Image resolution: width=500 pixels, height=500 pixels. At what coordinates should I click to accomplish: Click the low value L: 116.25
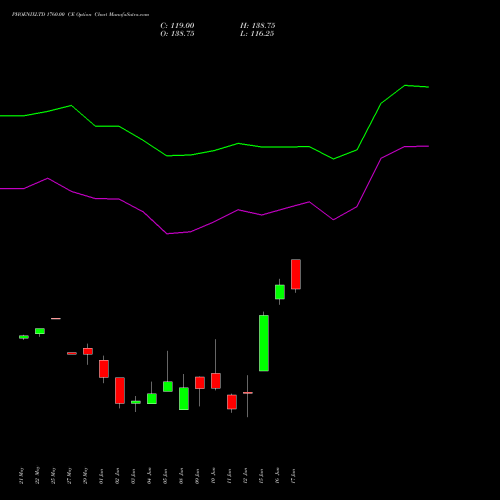click(x=257, y=34)
